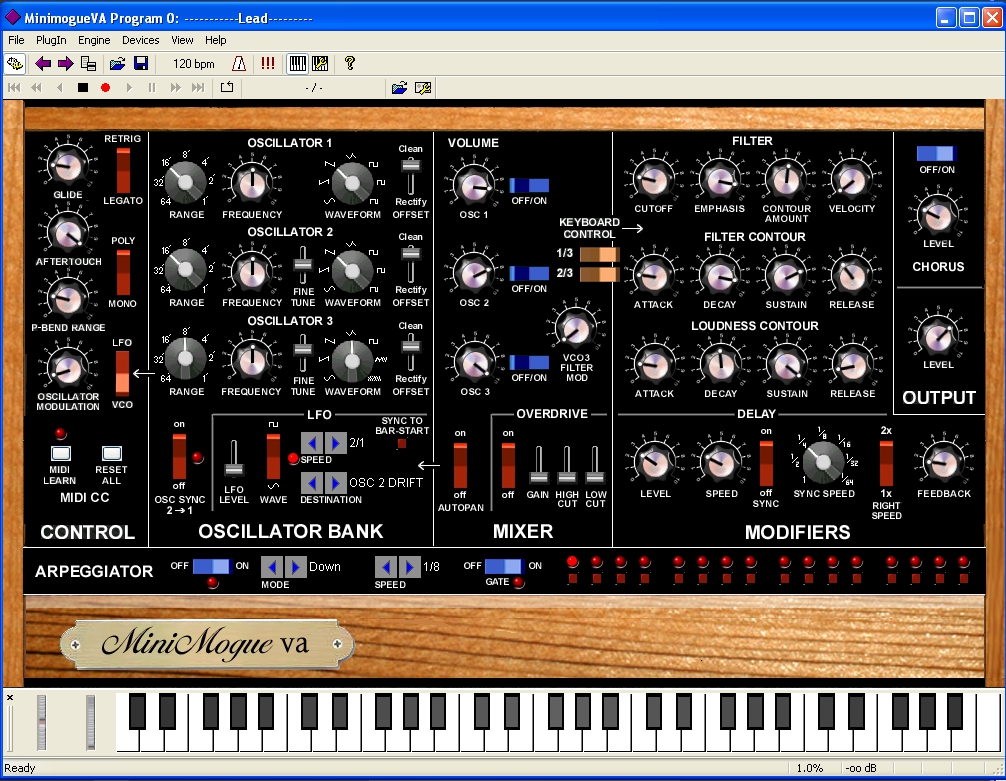Open the File menu
This screenshot has width=1006, height=781.
[x=16, y=40]
